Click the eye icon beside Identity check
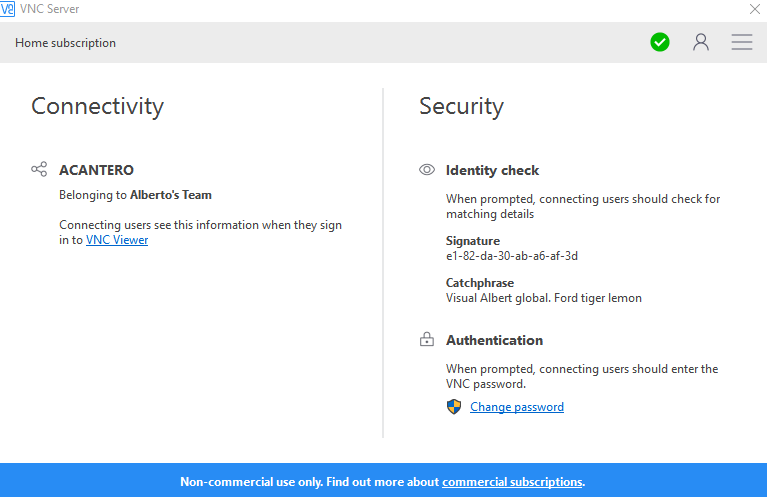The image size is (767, 497). [427, 170]
